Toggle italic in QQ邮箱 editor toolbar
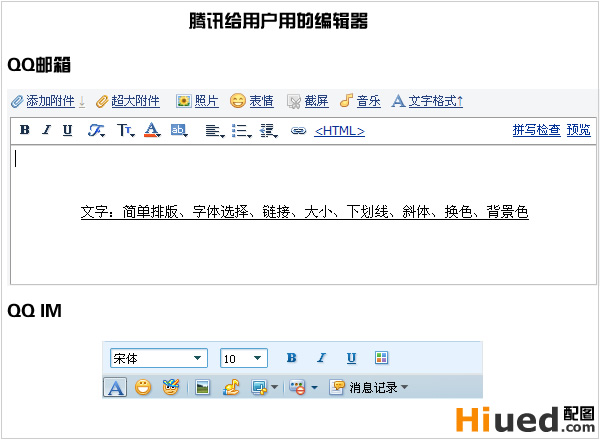The image size is (600, 440). coord(46,130)
